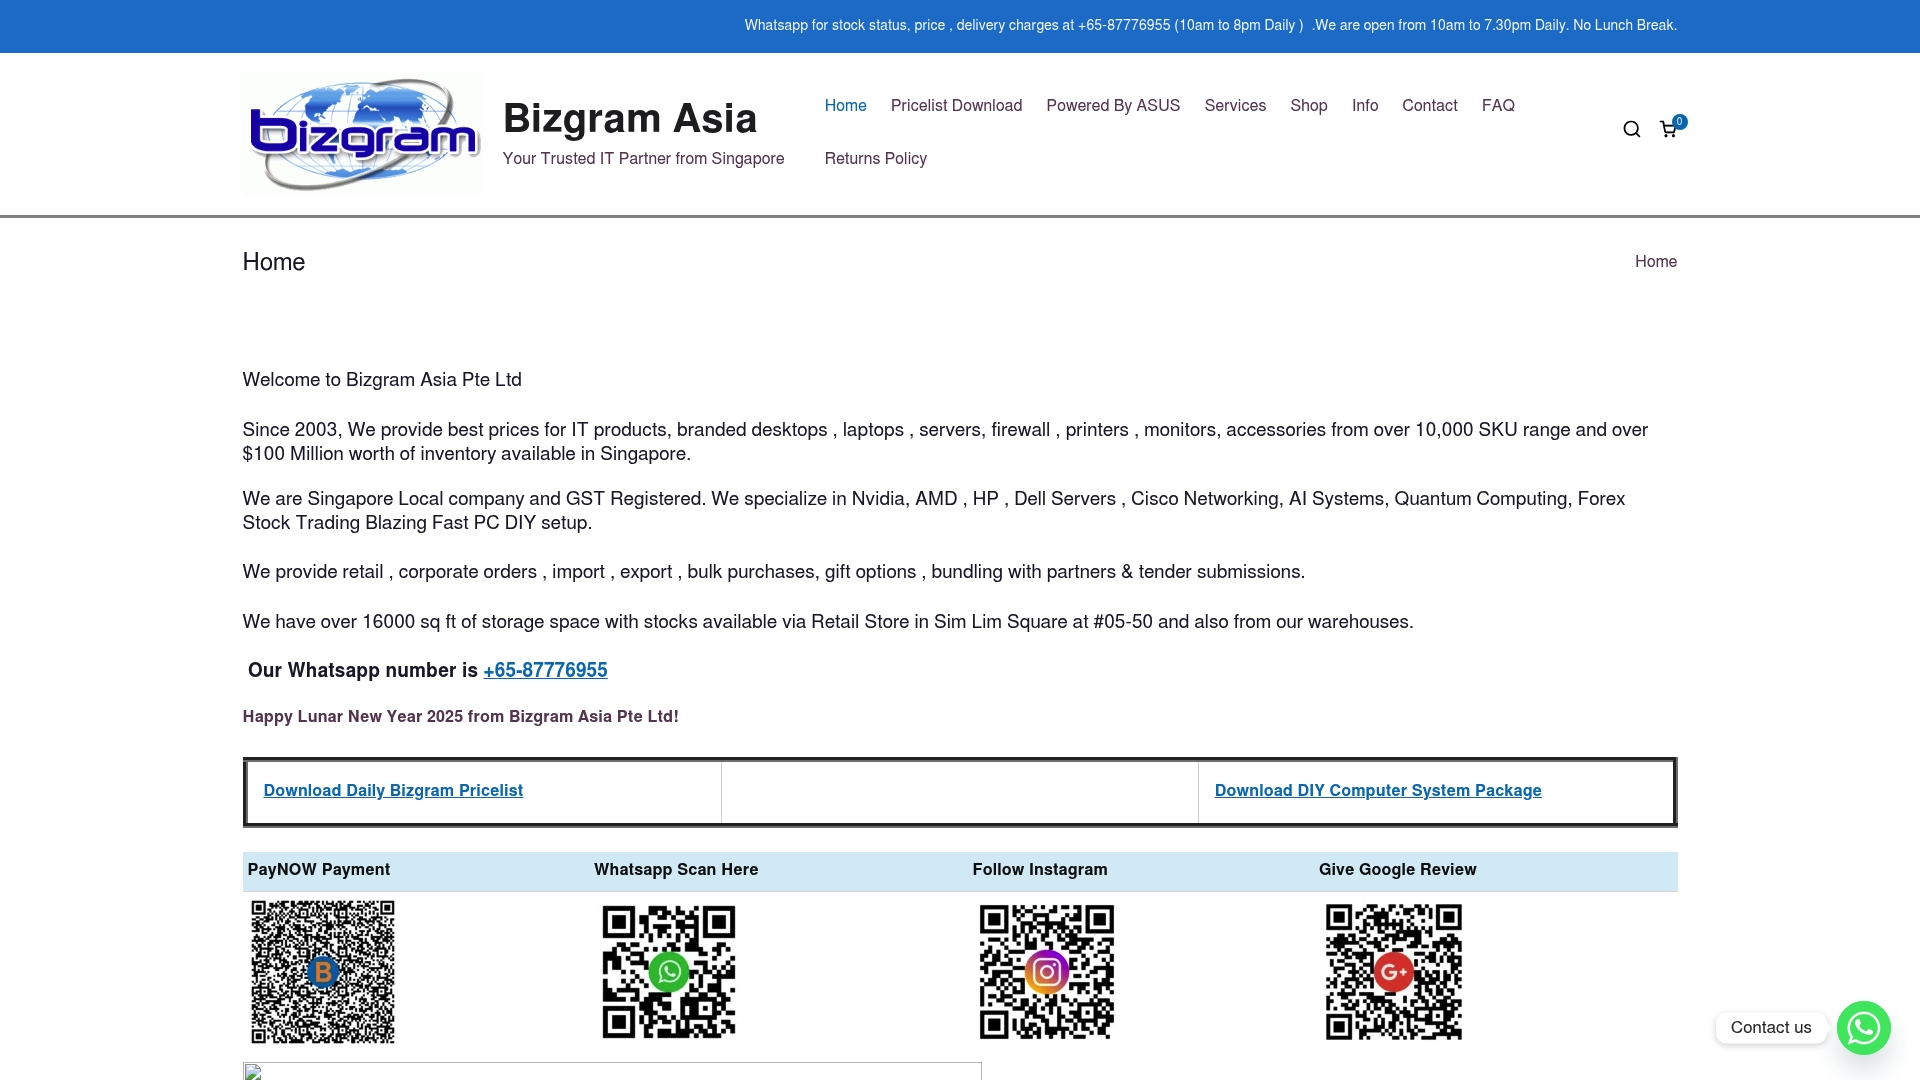This screenshot has height=1080, width=1920.
Task: Click the 'Home' page heading
Action: point(273,261)
